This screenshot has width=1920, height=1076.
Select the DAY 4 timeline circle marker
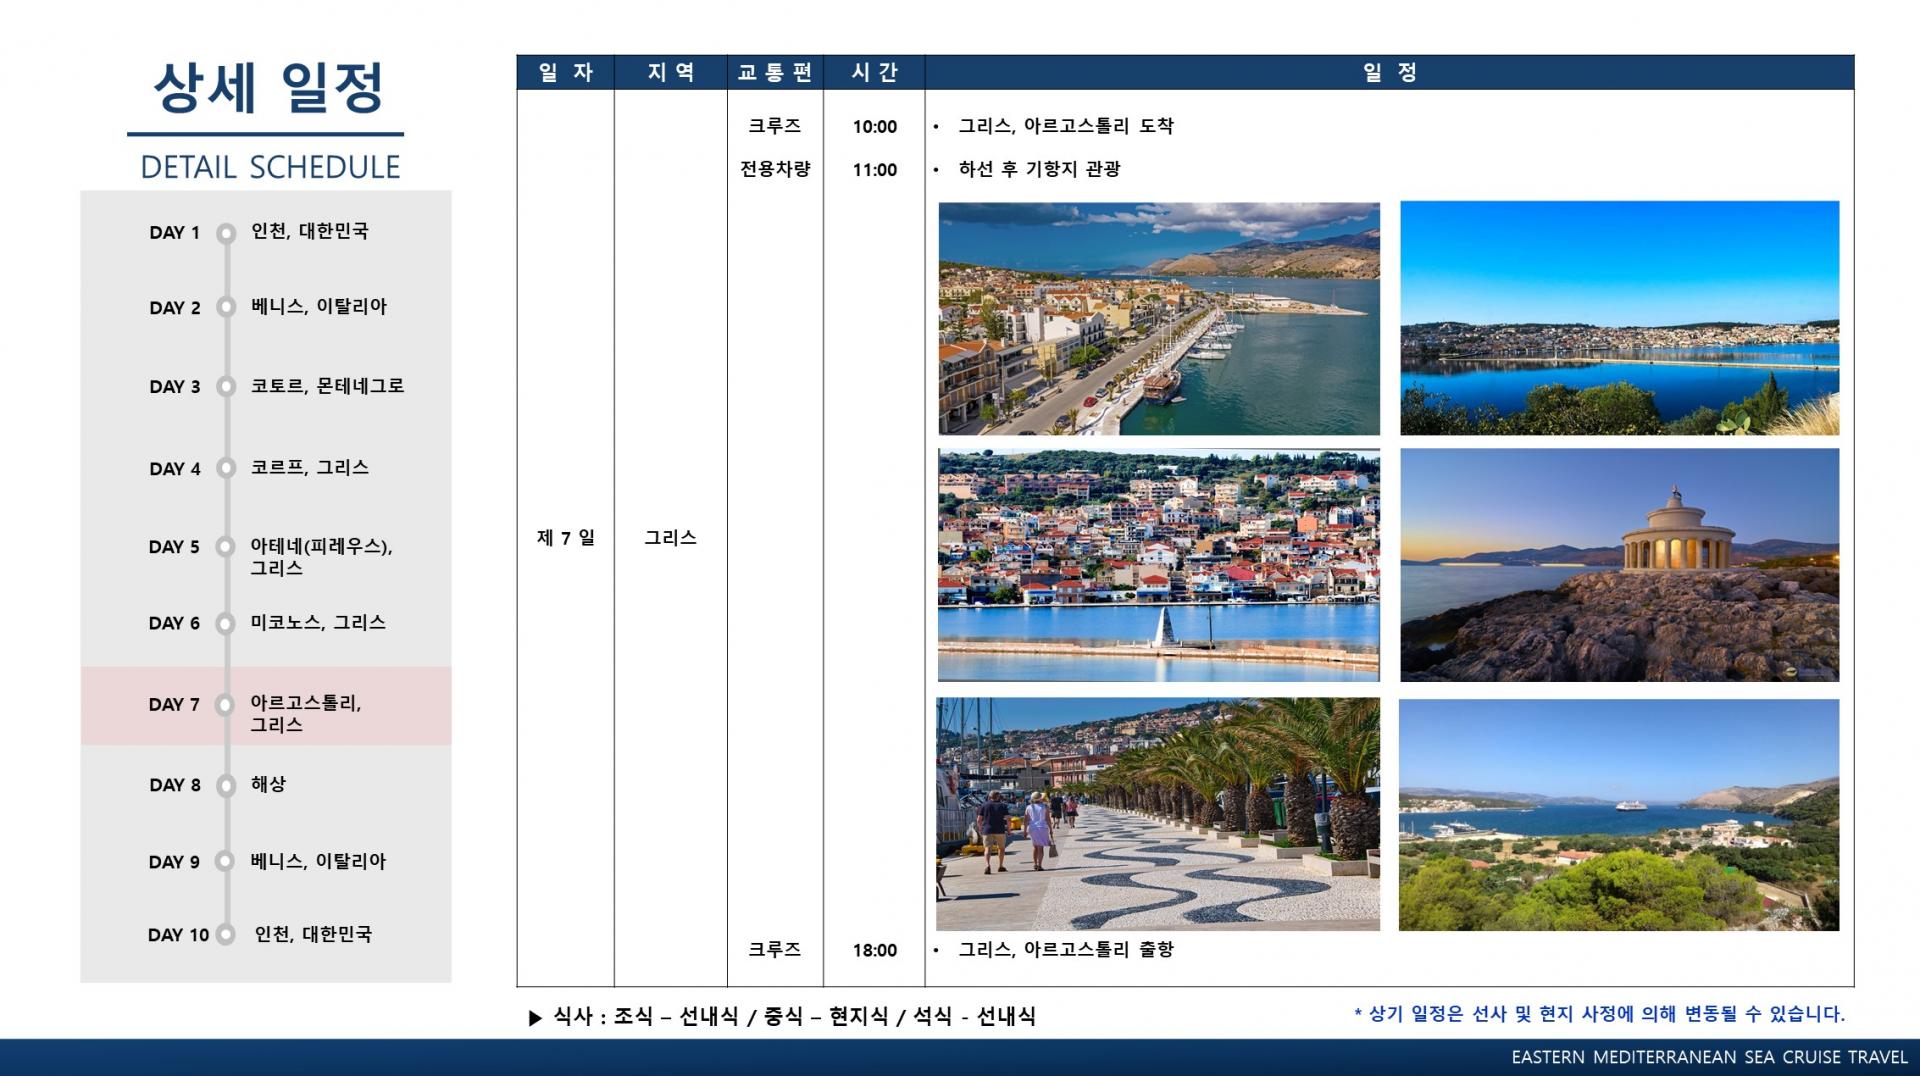[227, 468]
